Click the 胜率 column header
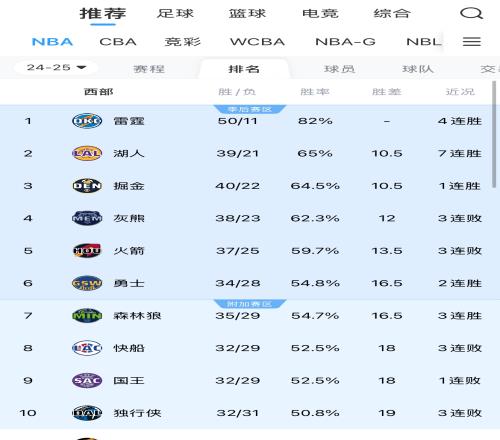 315,92
